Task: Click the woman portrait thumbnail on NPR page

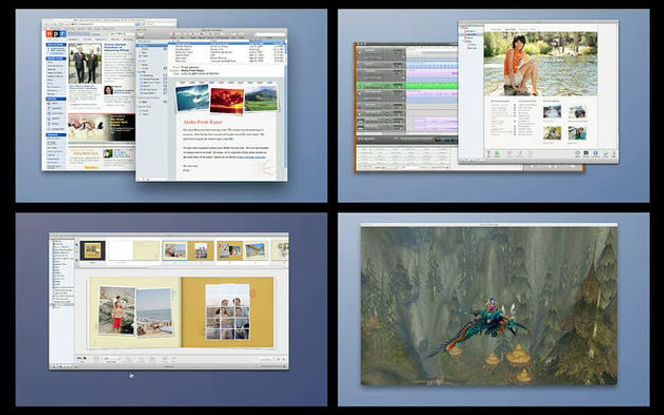Action: click(108, 90)
